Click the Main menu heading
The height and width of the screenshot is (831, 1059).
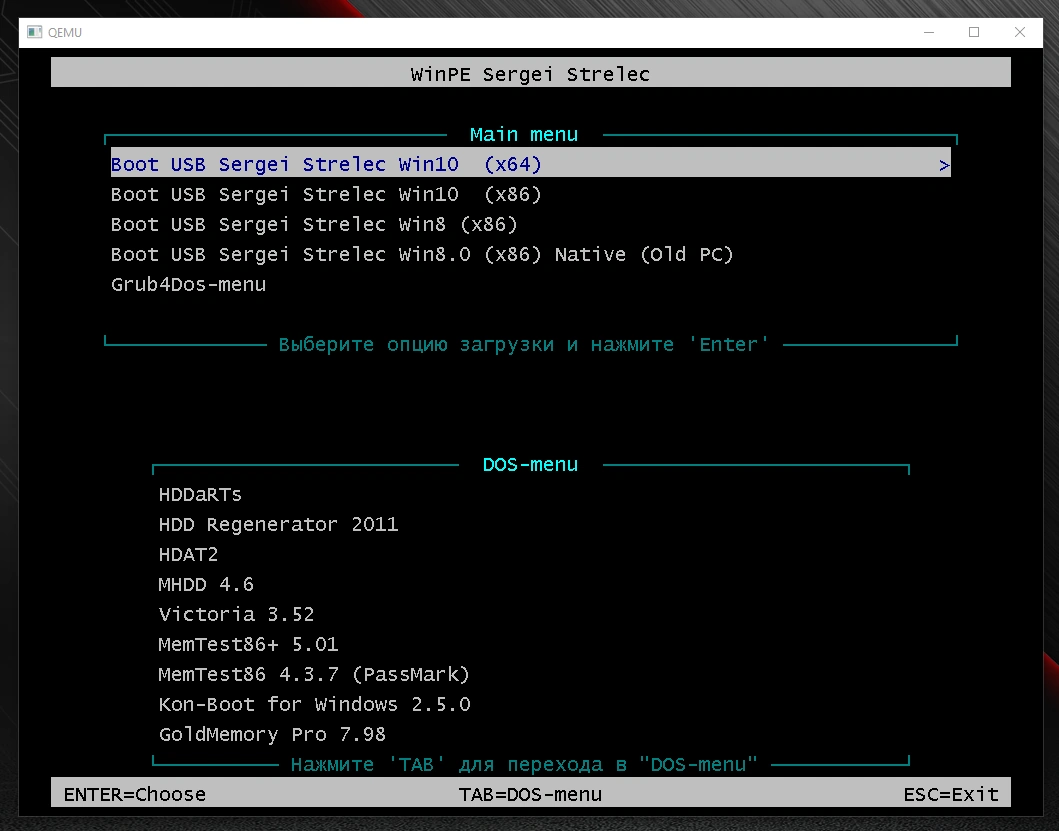point(524,134)
